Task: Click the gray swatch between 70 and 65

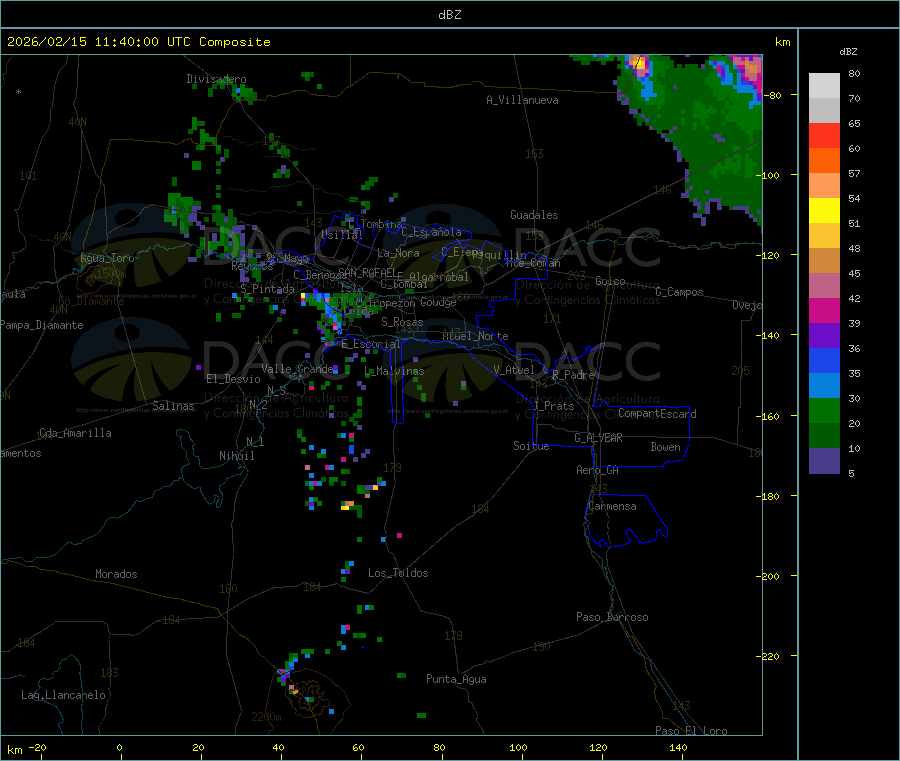Action: pyautogui.click(x=824, y=110)
